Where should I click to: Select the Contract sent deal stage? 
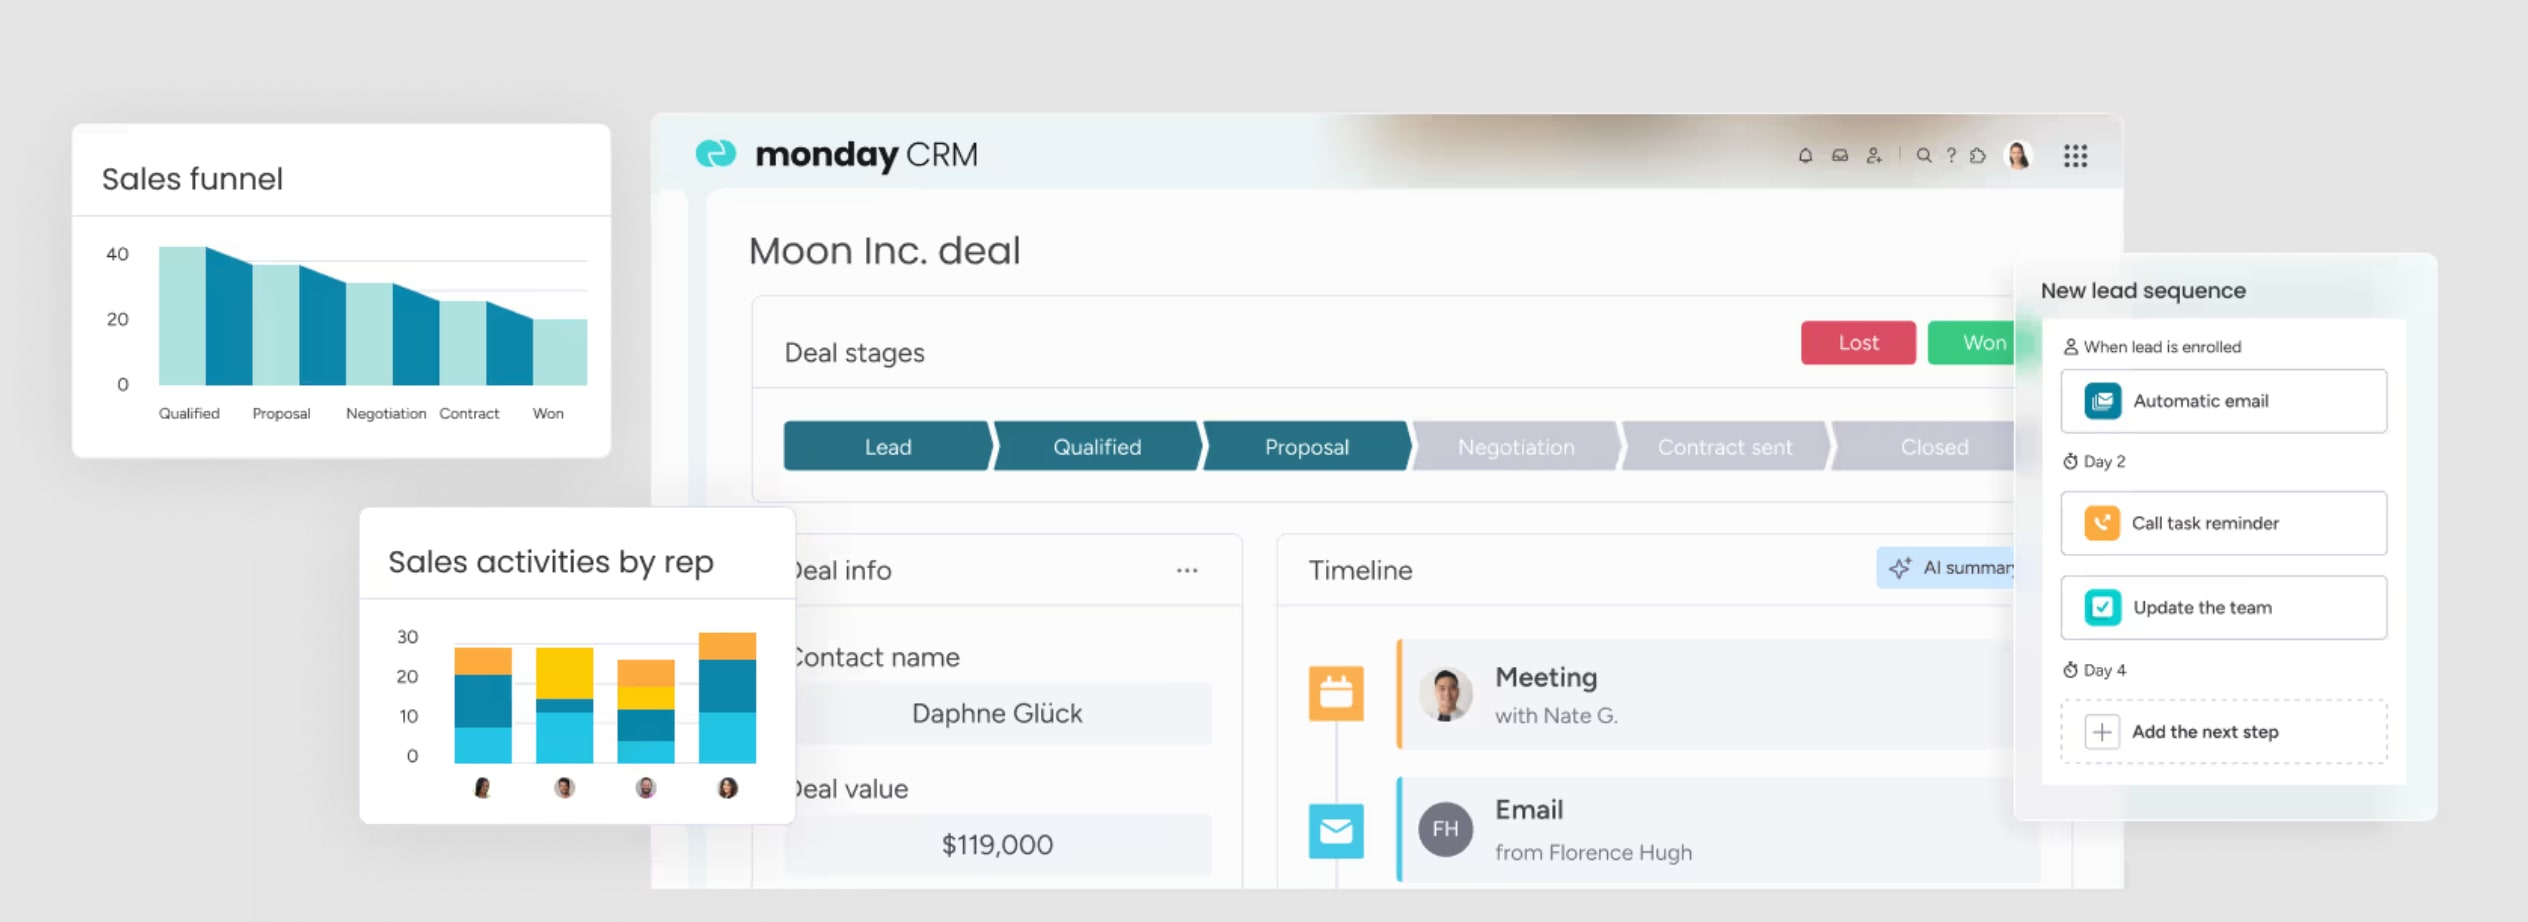click(x=1725, y=446)
